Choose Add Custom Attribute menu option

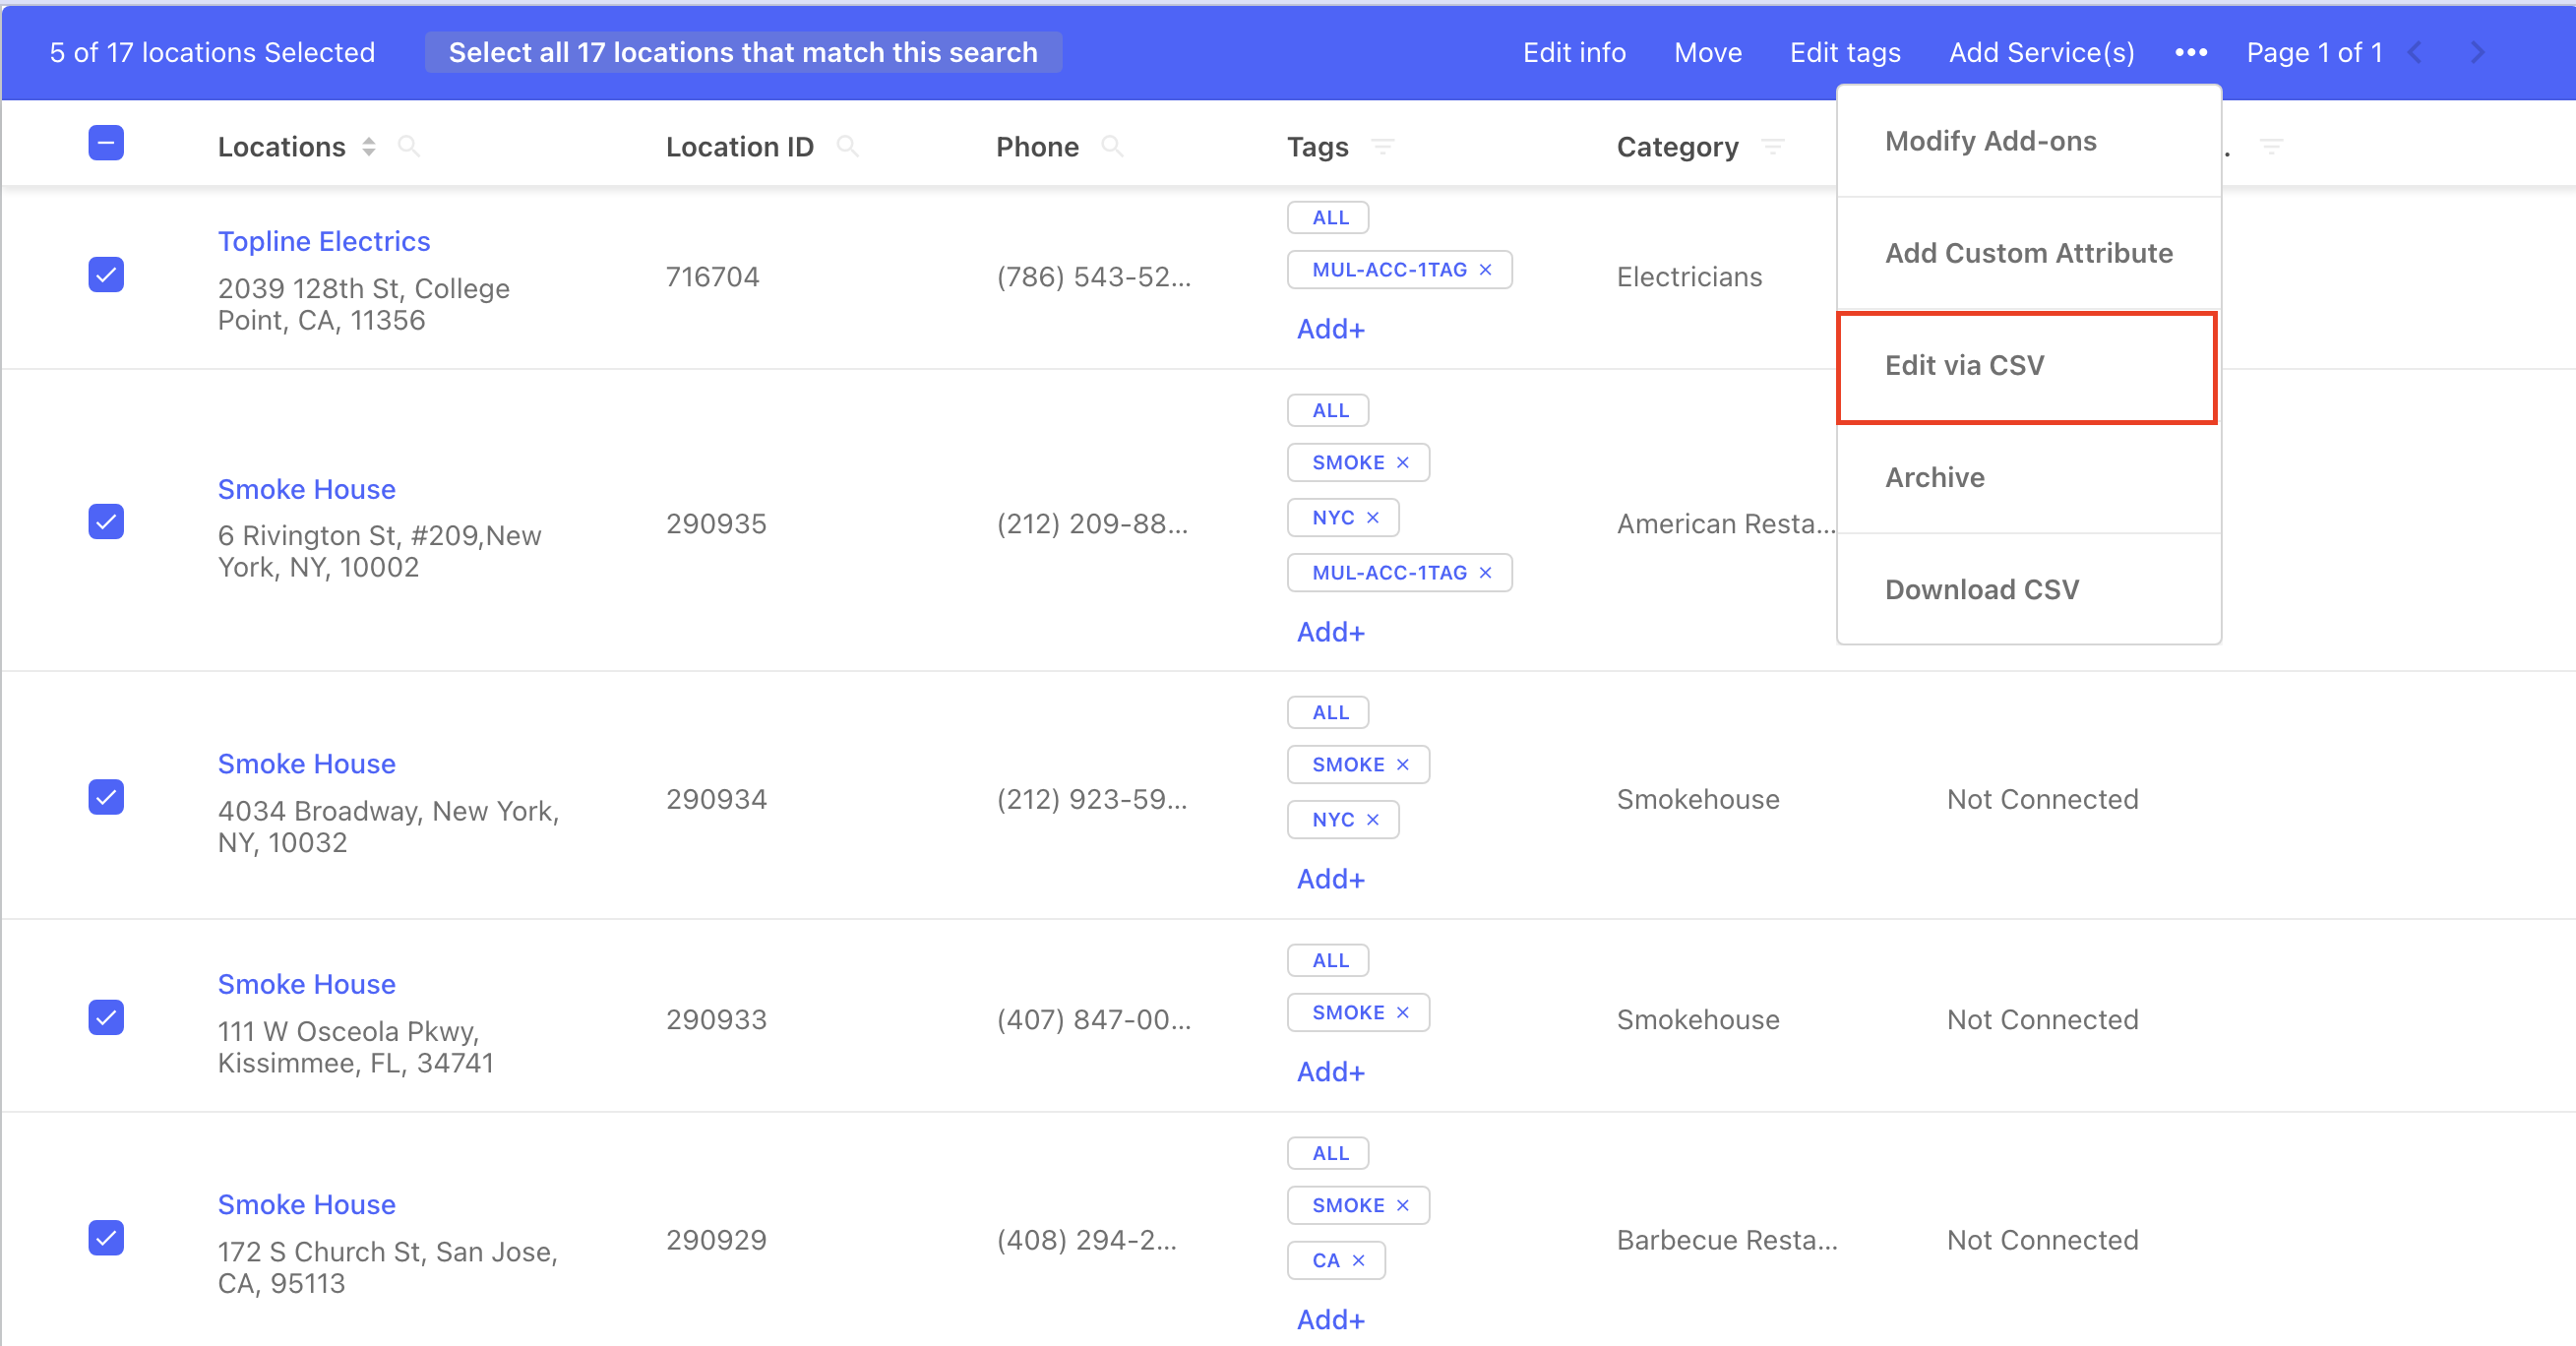2028,253
